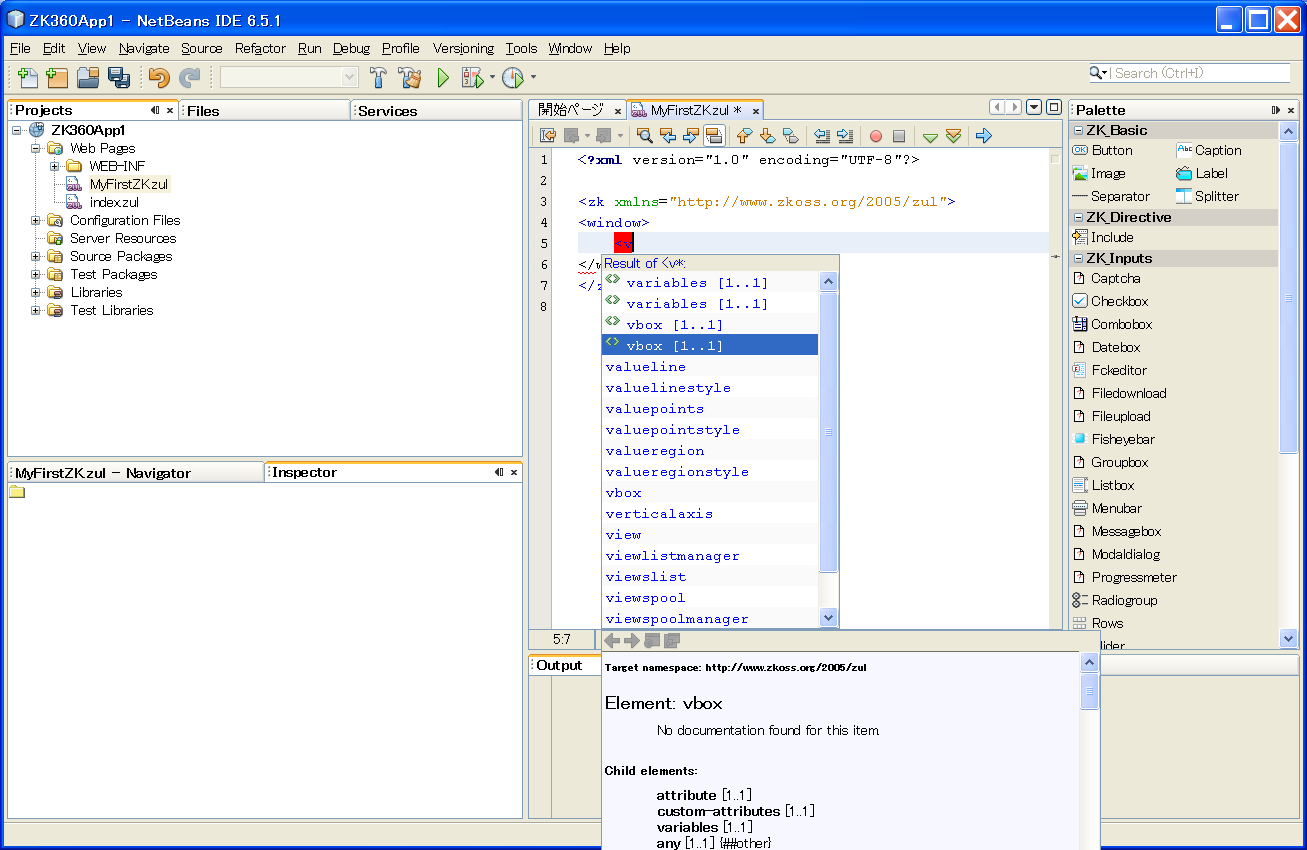
Task: Collapse the ZK_Inputs palette category
Action: (1079, 258)
